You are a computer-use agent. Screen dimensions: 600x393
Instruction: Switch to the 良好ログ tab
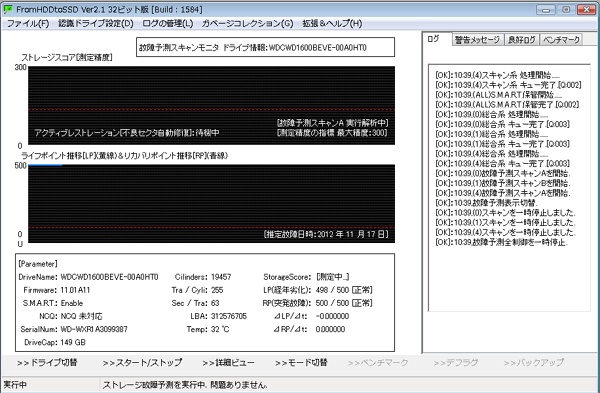click(x=522, y=40)
